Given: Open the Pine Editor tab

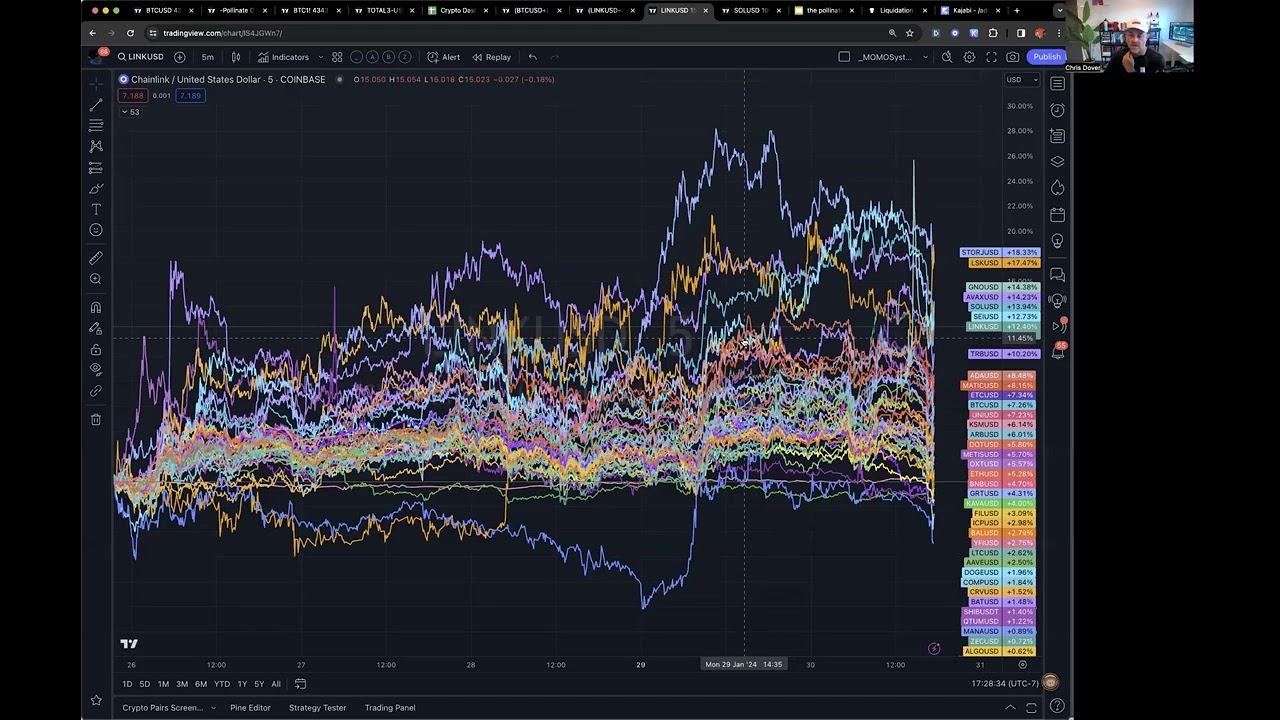Looking at the screenshot, I should pyautogui.click(x=250, y=708).
